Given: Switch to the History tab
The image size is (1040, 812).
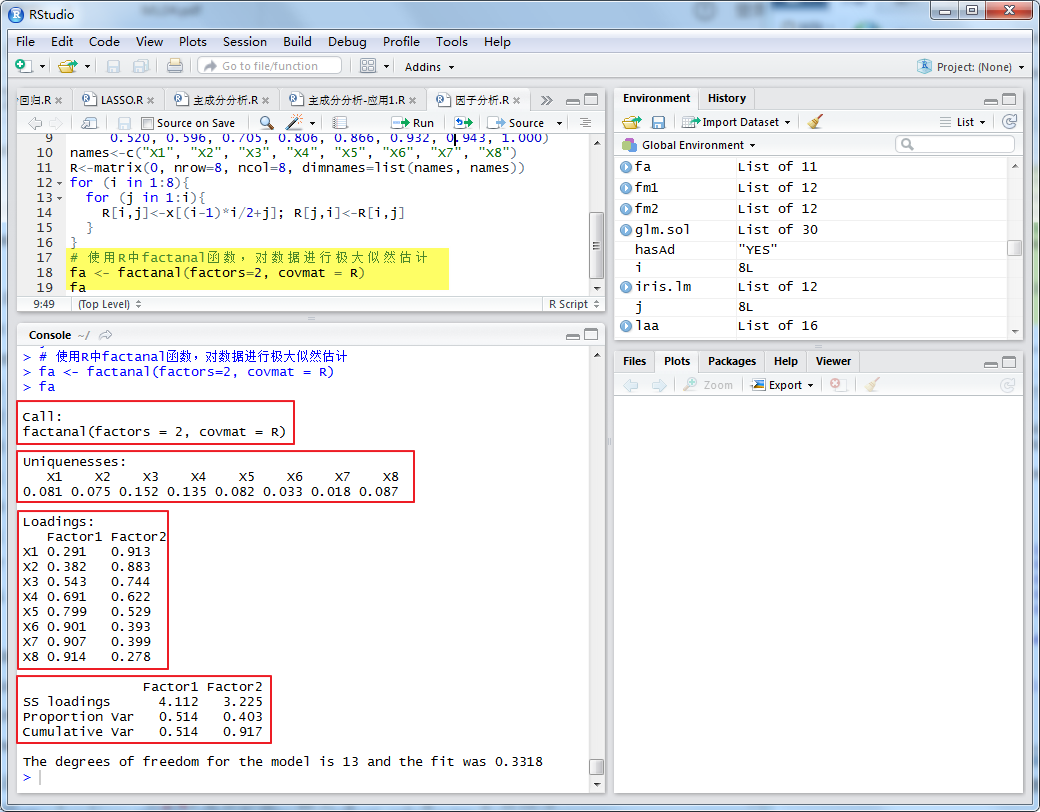Looking at the screenshot, I should (x=726, y=98).
